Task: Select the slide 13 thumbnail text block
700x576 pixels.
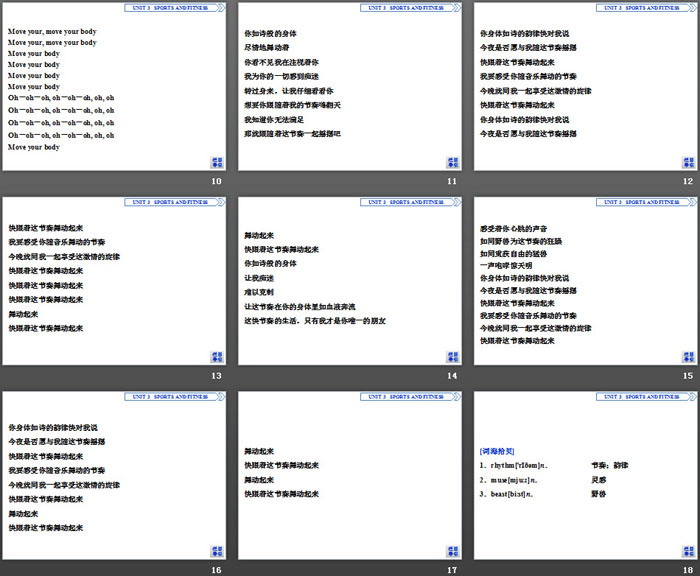Action: click(64, 277)
